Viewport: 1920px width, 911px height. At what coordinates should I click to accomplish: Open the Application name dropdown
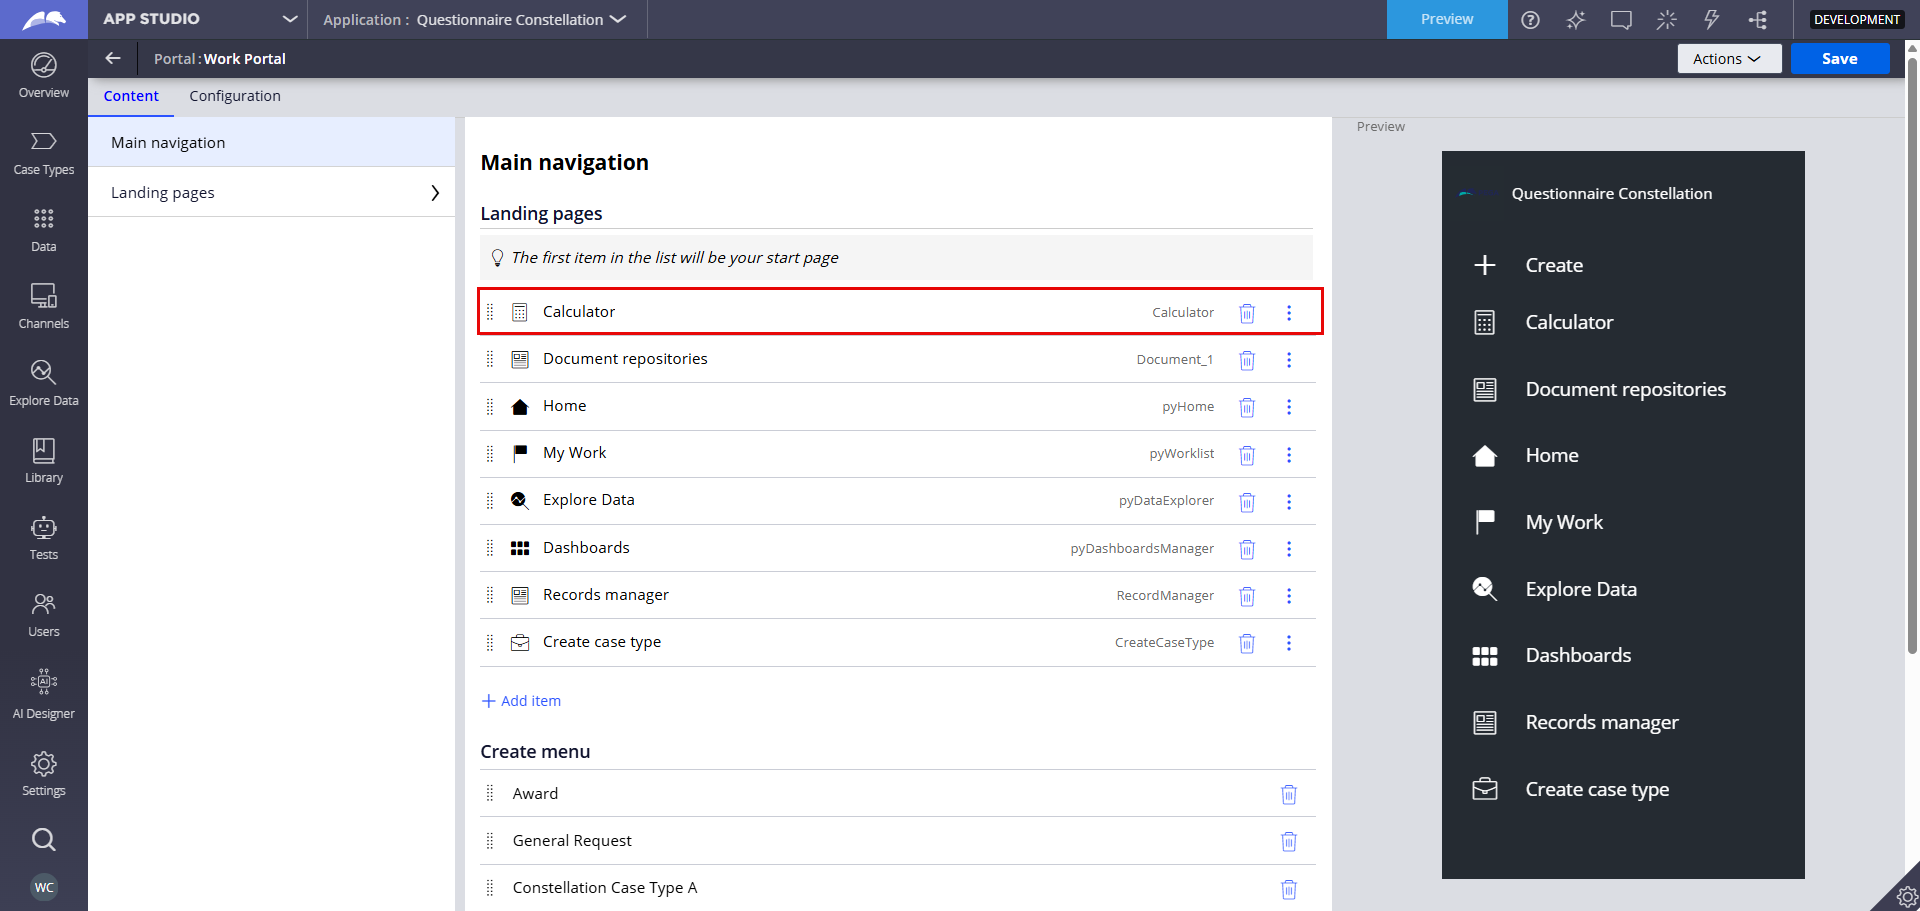tap(618, 19)
